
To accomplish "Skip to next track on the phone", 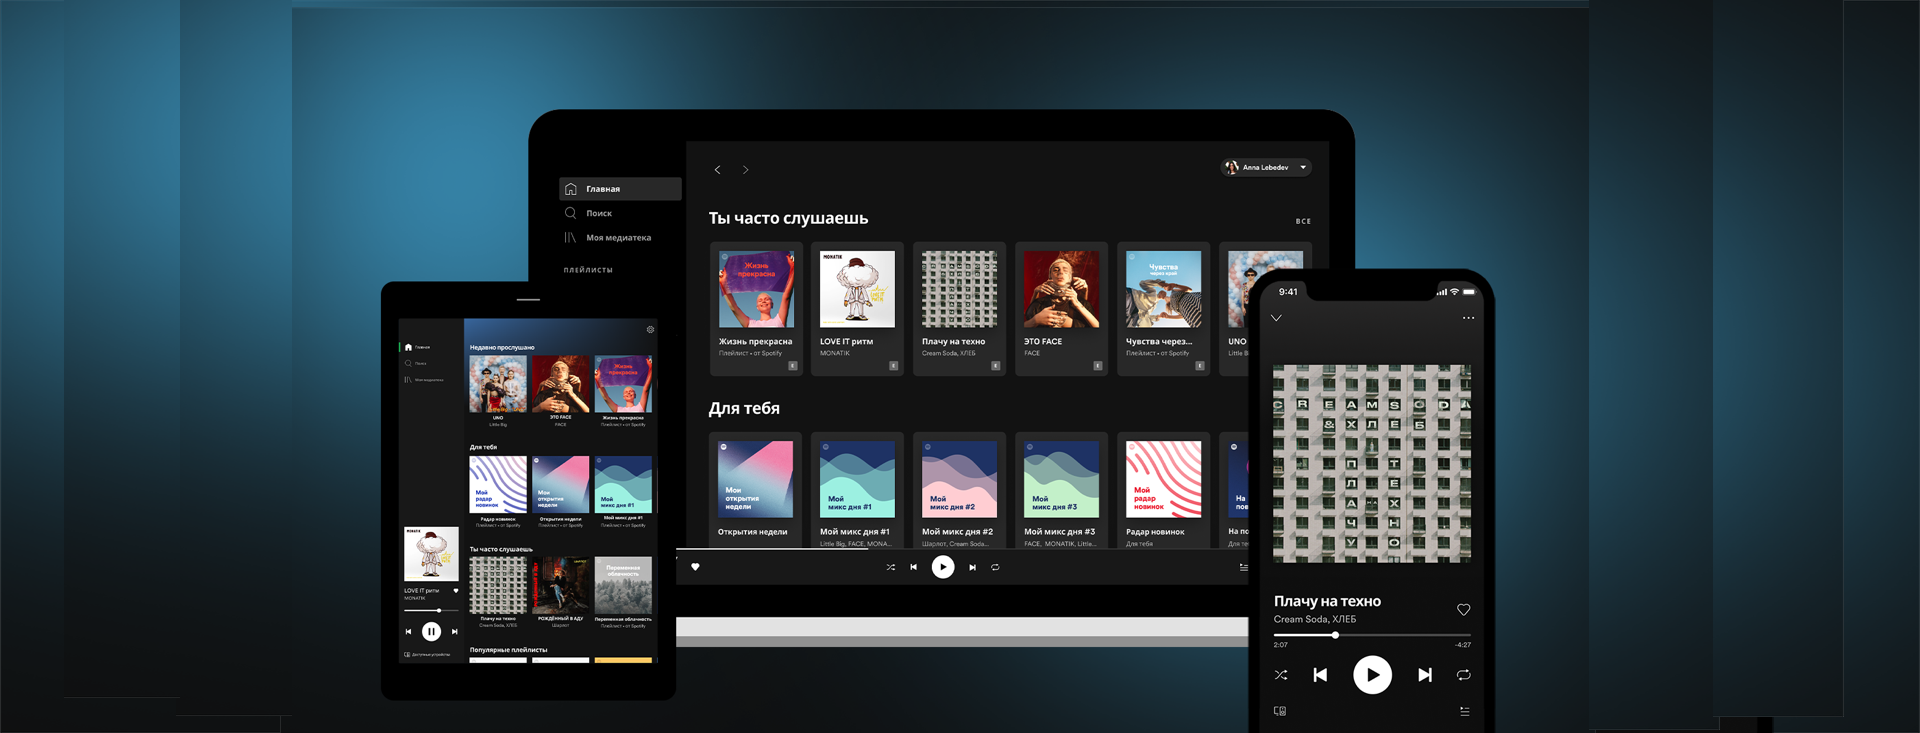I will click(x=1424, y=675).
